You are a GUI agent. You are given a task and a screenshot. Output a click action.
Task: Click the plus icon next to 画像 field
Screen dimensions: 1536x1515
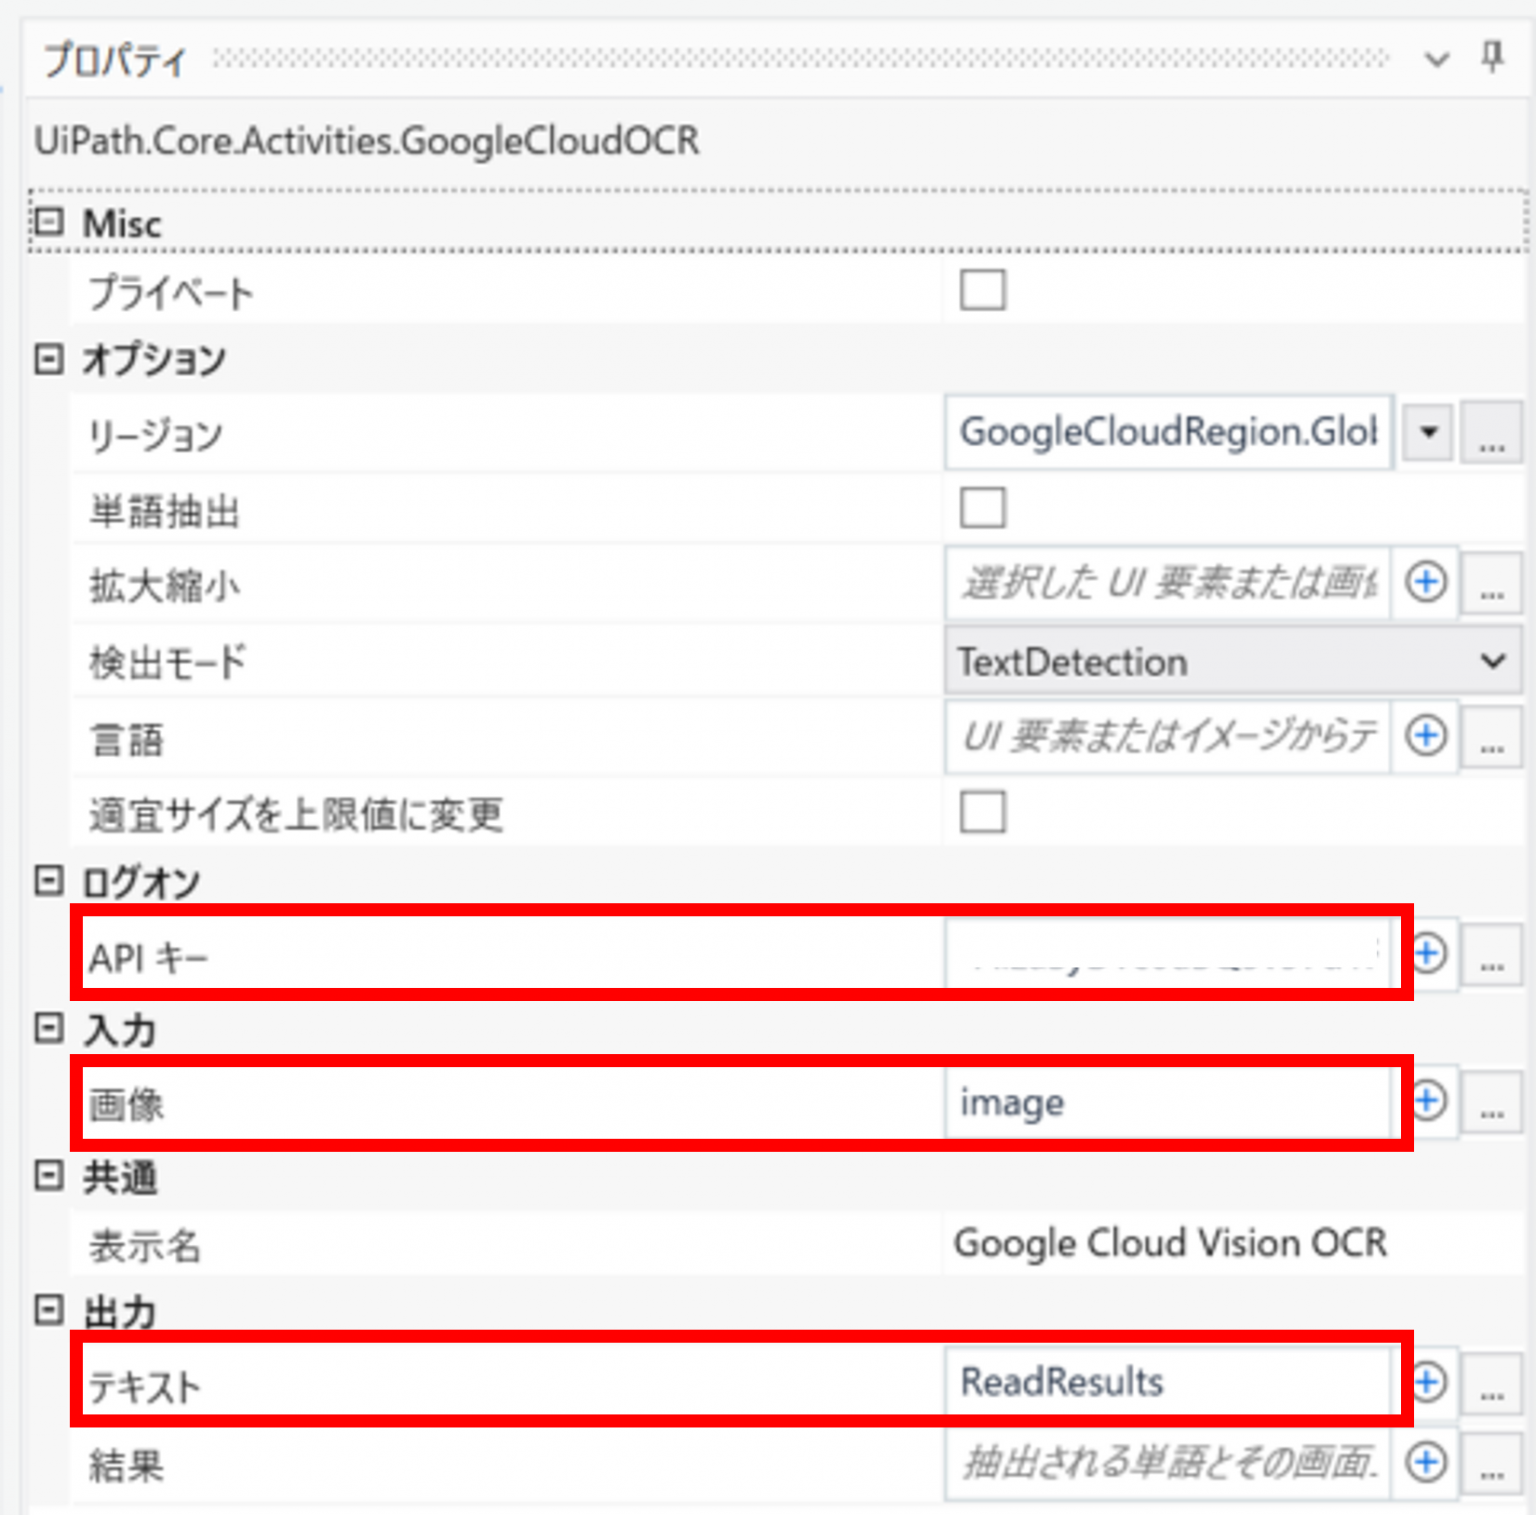[1428, 1103]
